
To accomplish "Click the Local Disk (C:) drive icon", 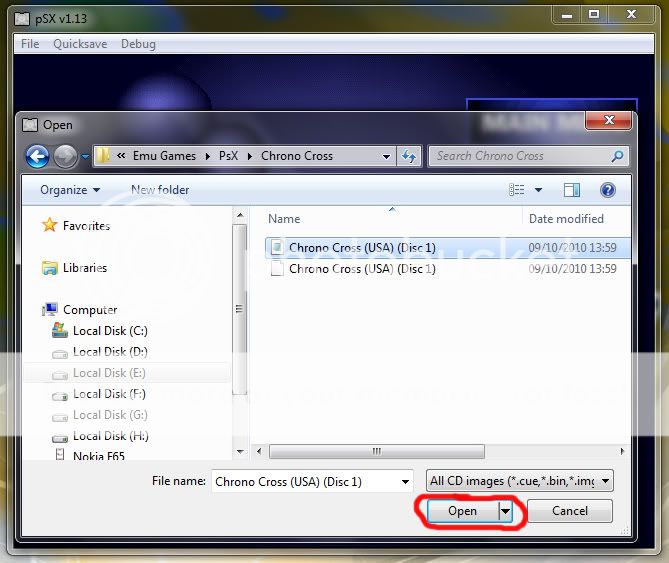I will click(60, 330).
